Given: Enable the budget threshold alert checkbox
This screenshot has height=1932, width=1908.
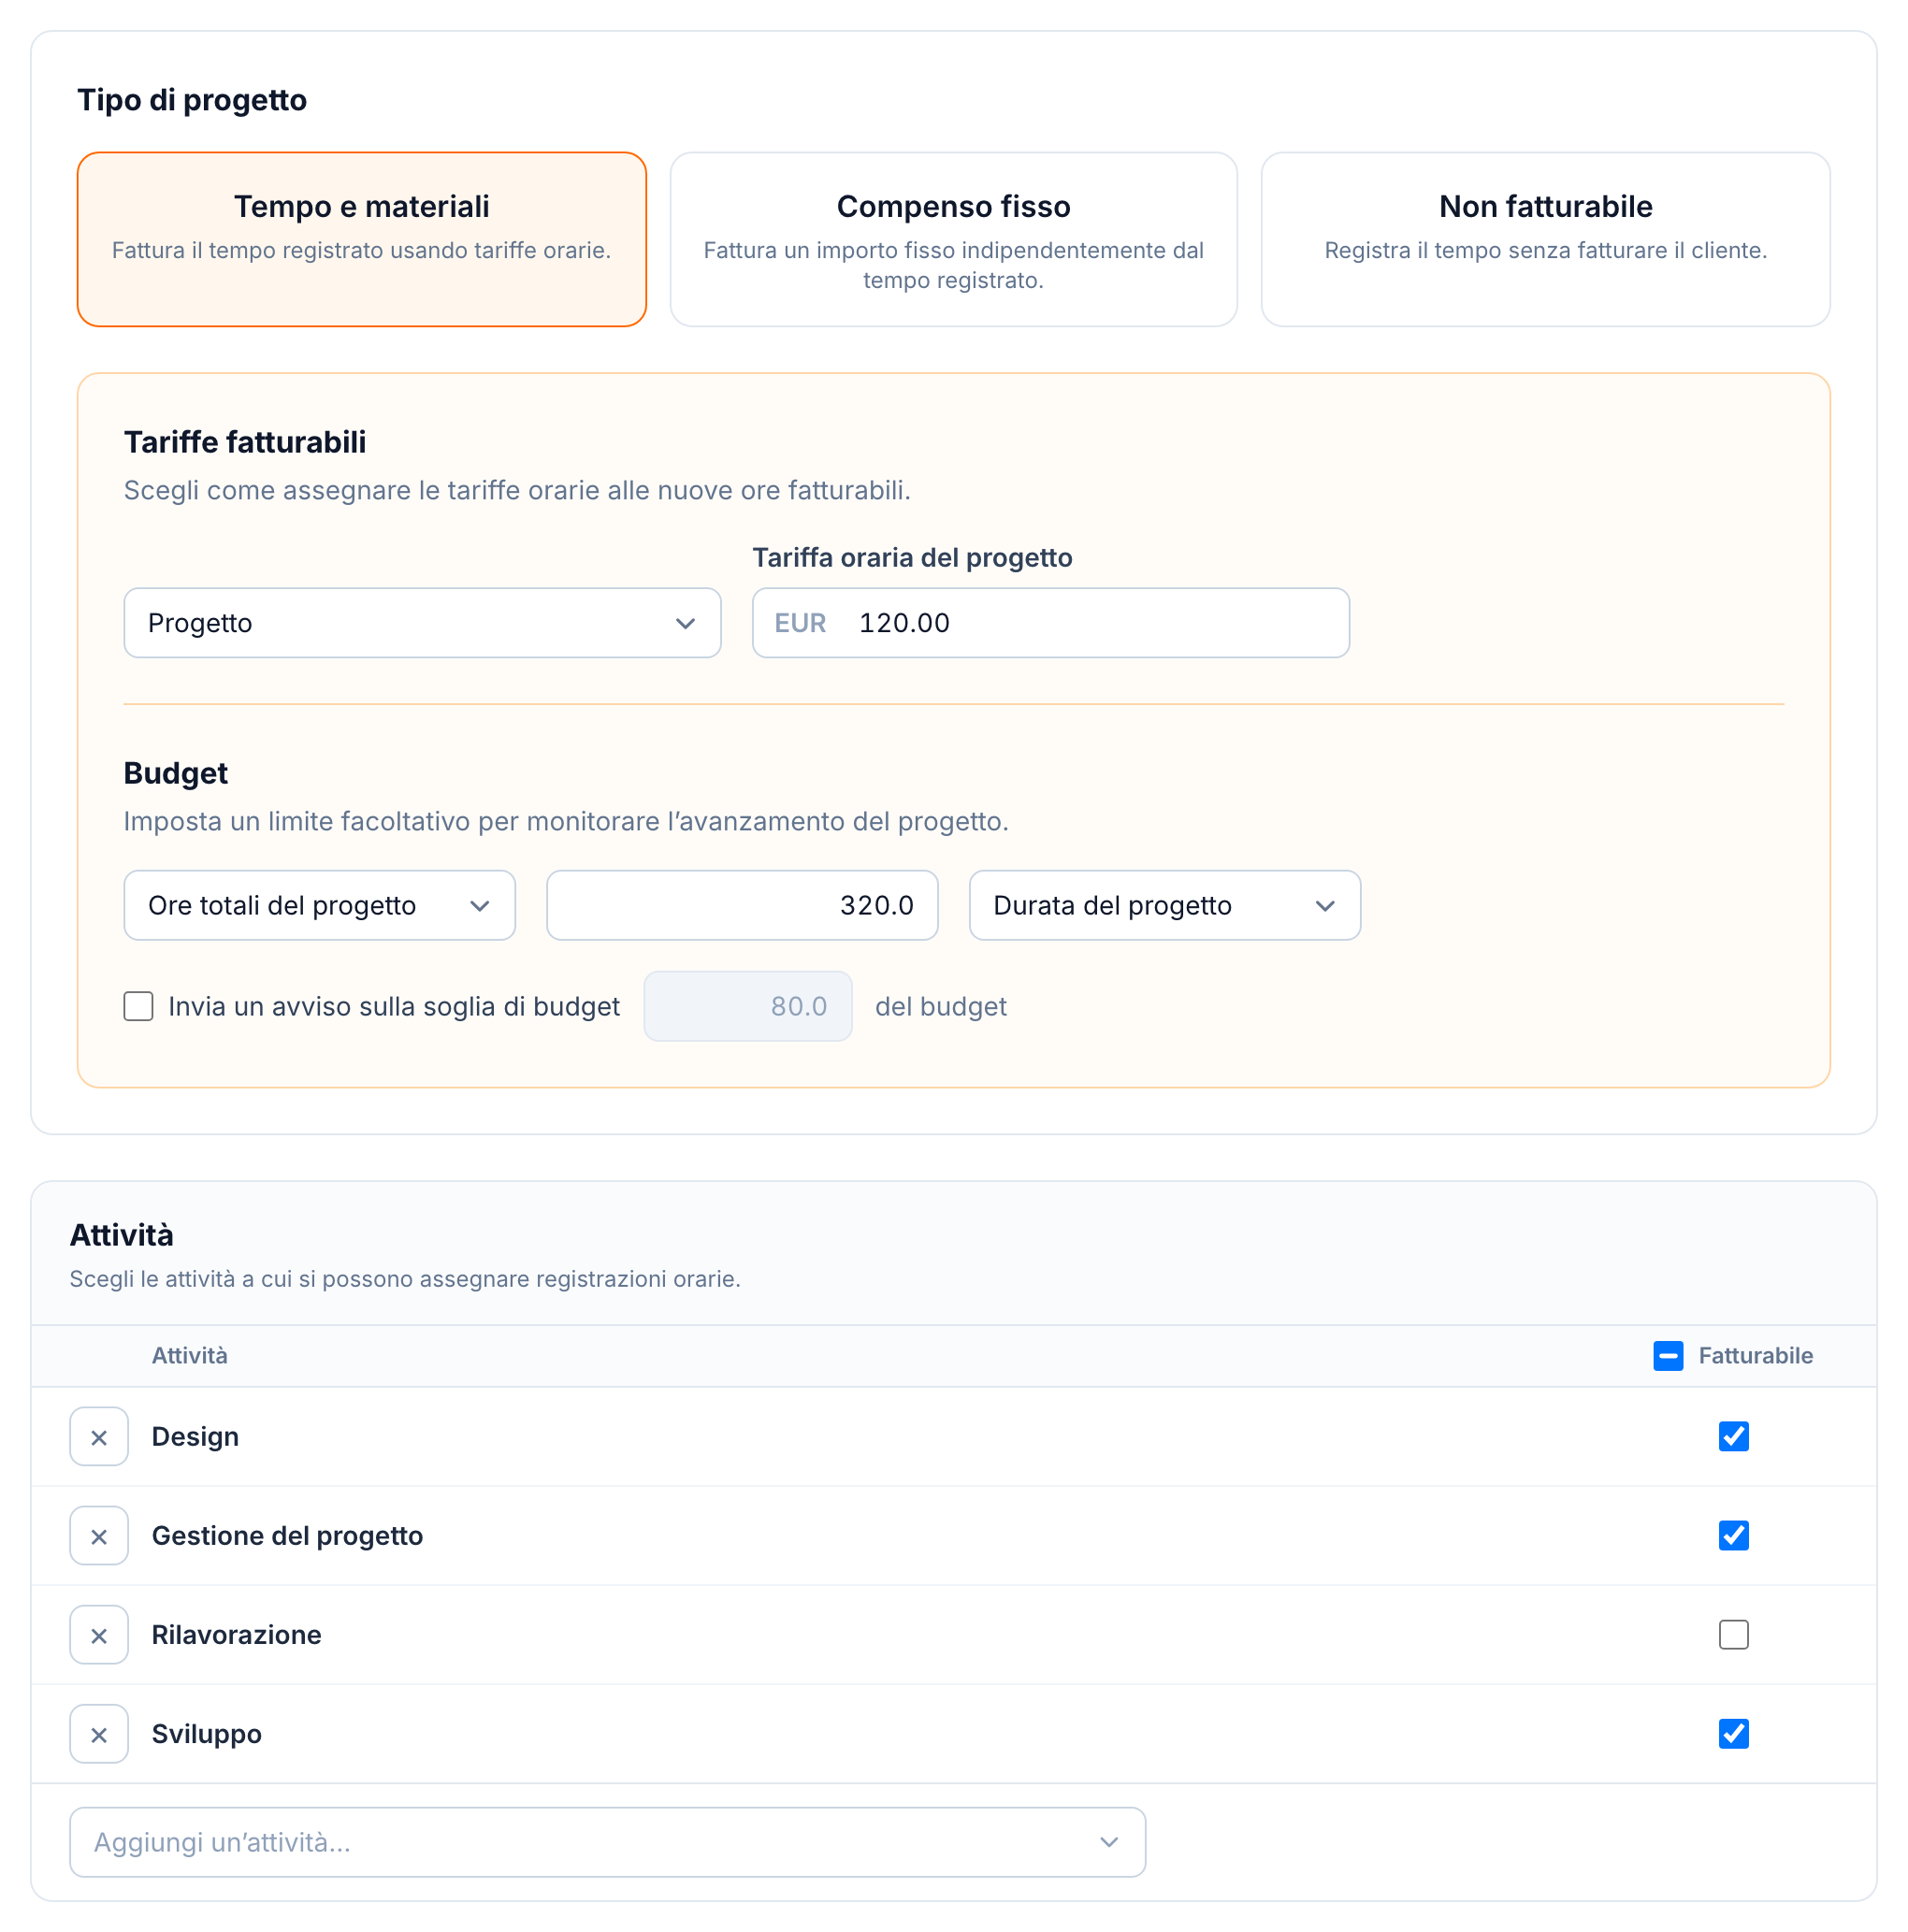Looking at the screenshot, I should [138, 1006].
